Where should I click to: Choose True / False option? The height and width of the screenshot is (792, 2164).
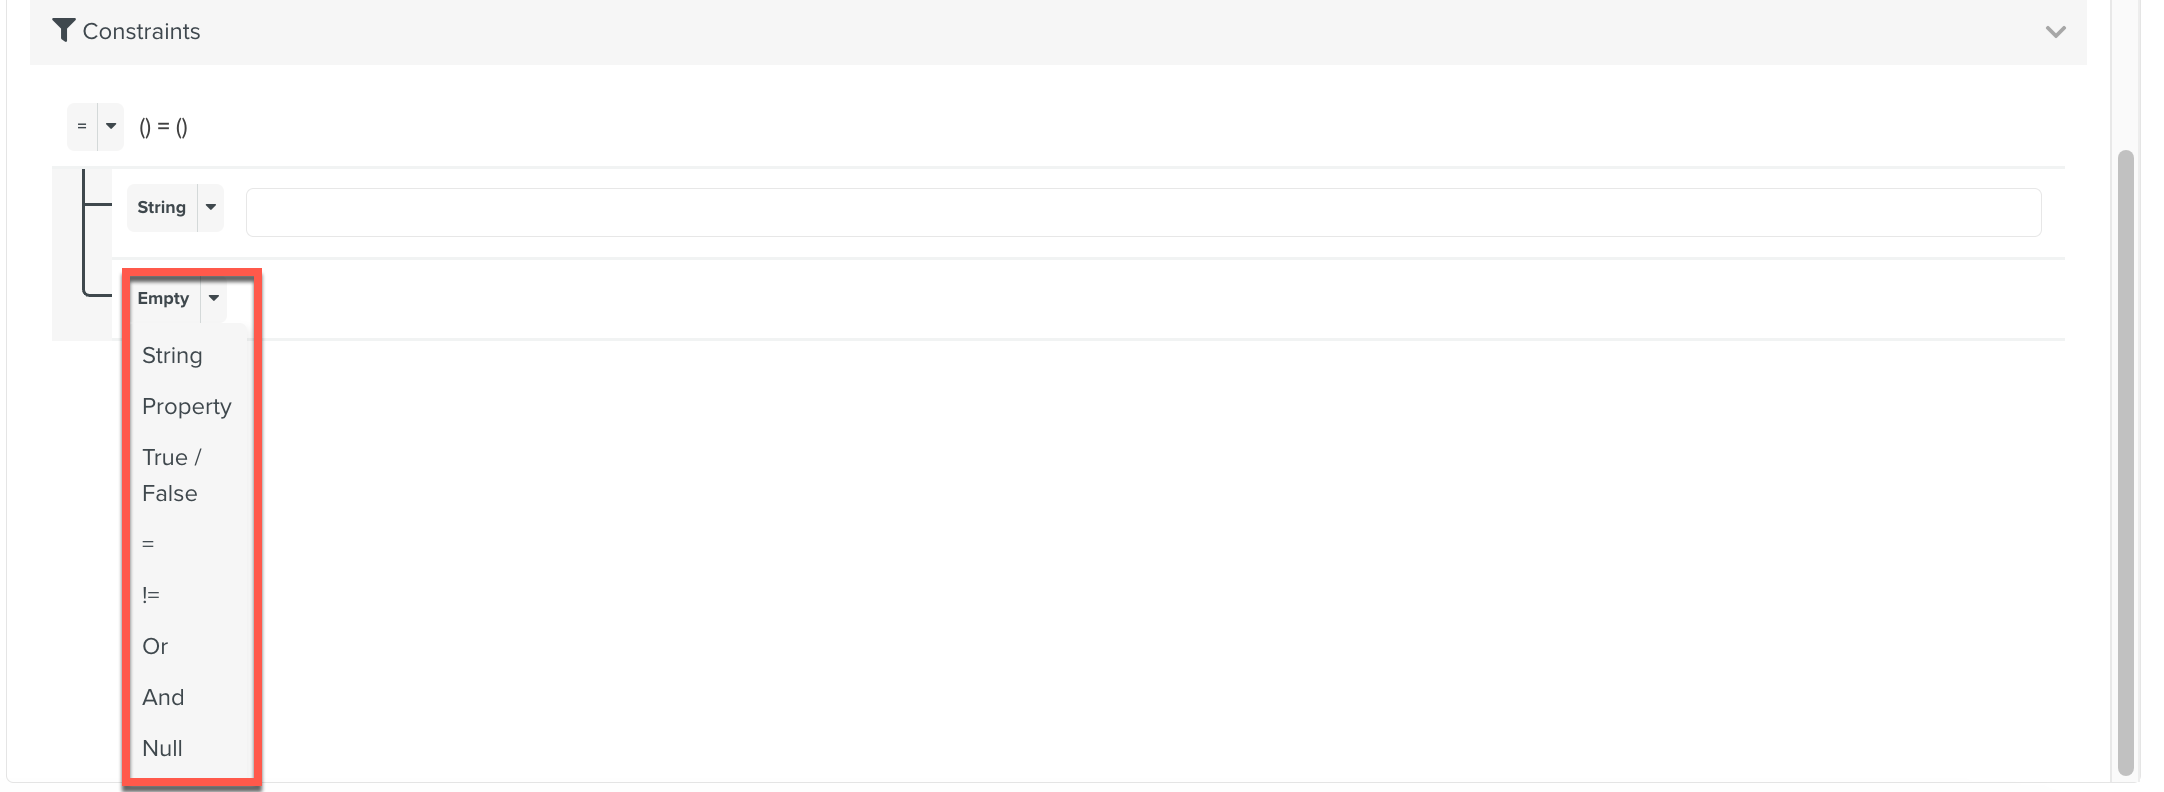(x=172, y=475)
